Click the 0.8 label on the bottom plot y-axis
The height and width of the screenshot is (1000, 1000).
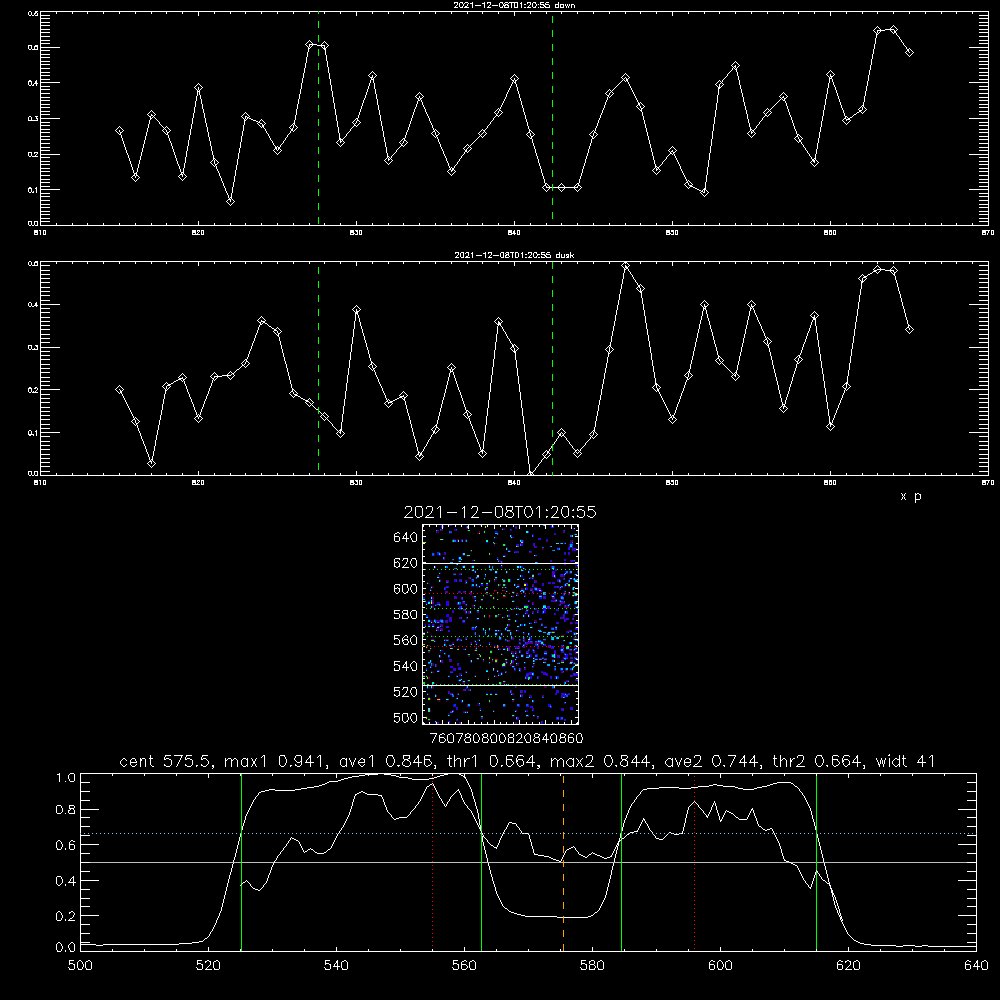66,810
